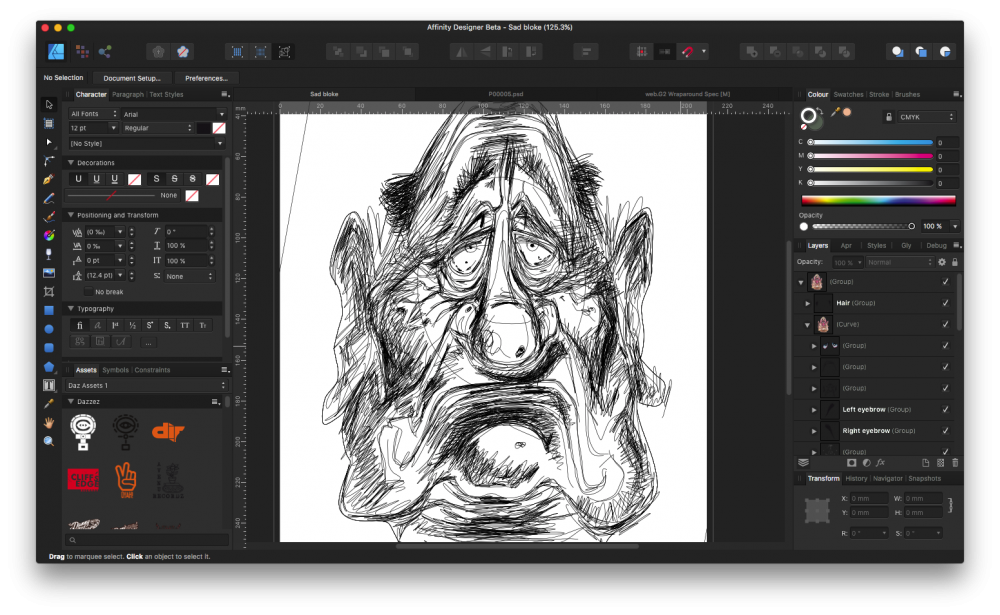Select the Colour Picker tool

click(48, 402)
